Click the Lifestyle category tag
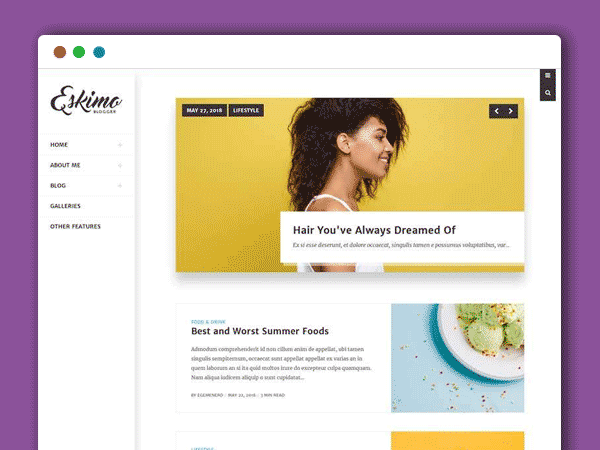600x450 pixels. click(246, 111)
